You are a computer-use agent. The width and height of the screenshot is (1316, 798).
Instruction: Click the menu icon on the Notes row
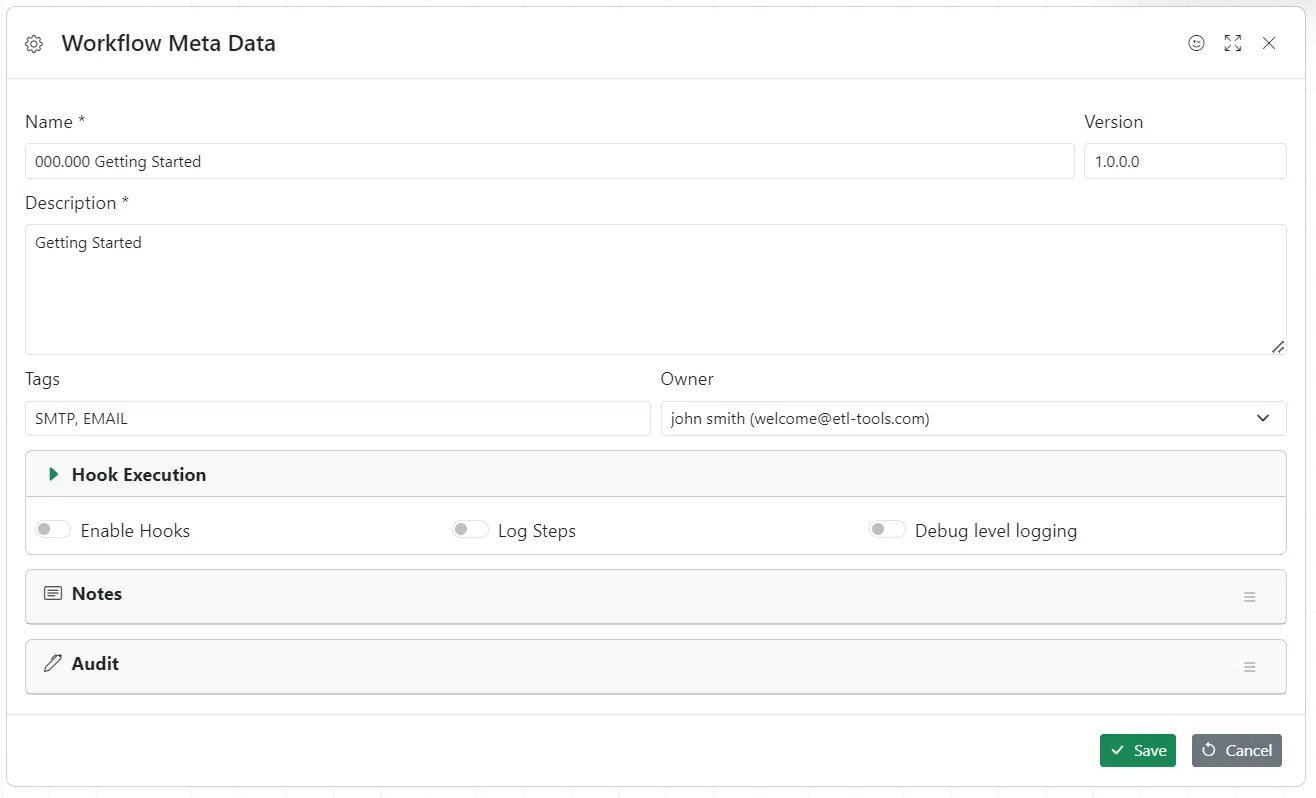click(1249, 596)
